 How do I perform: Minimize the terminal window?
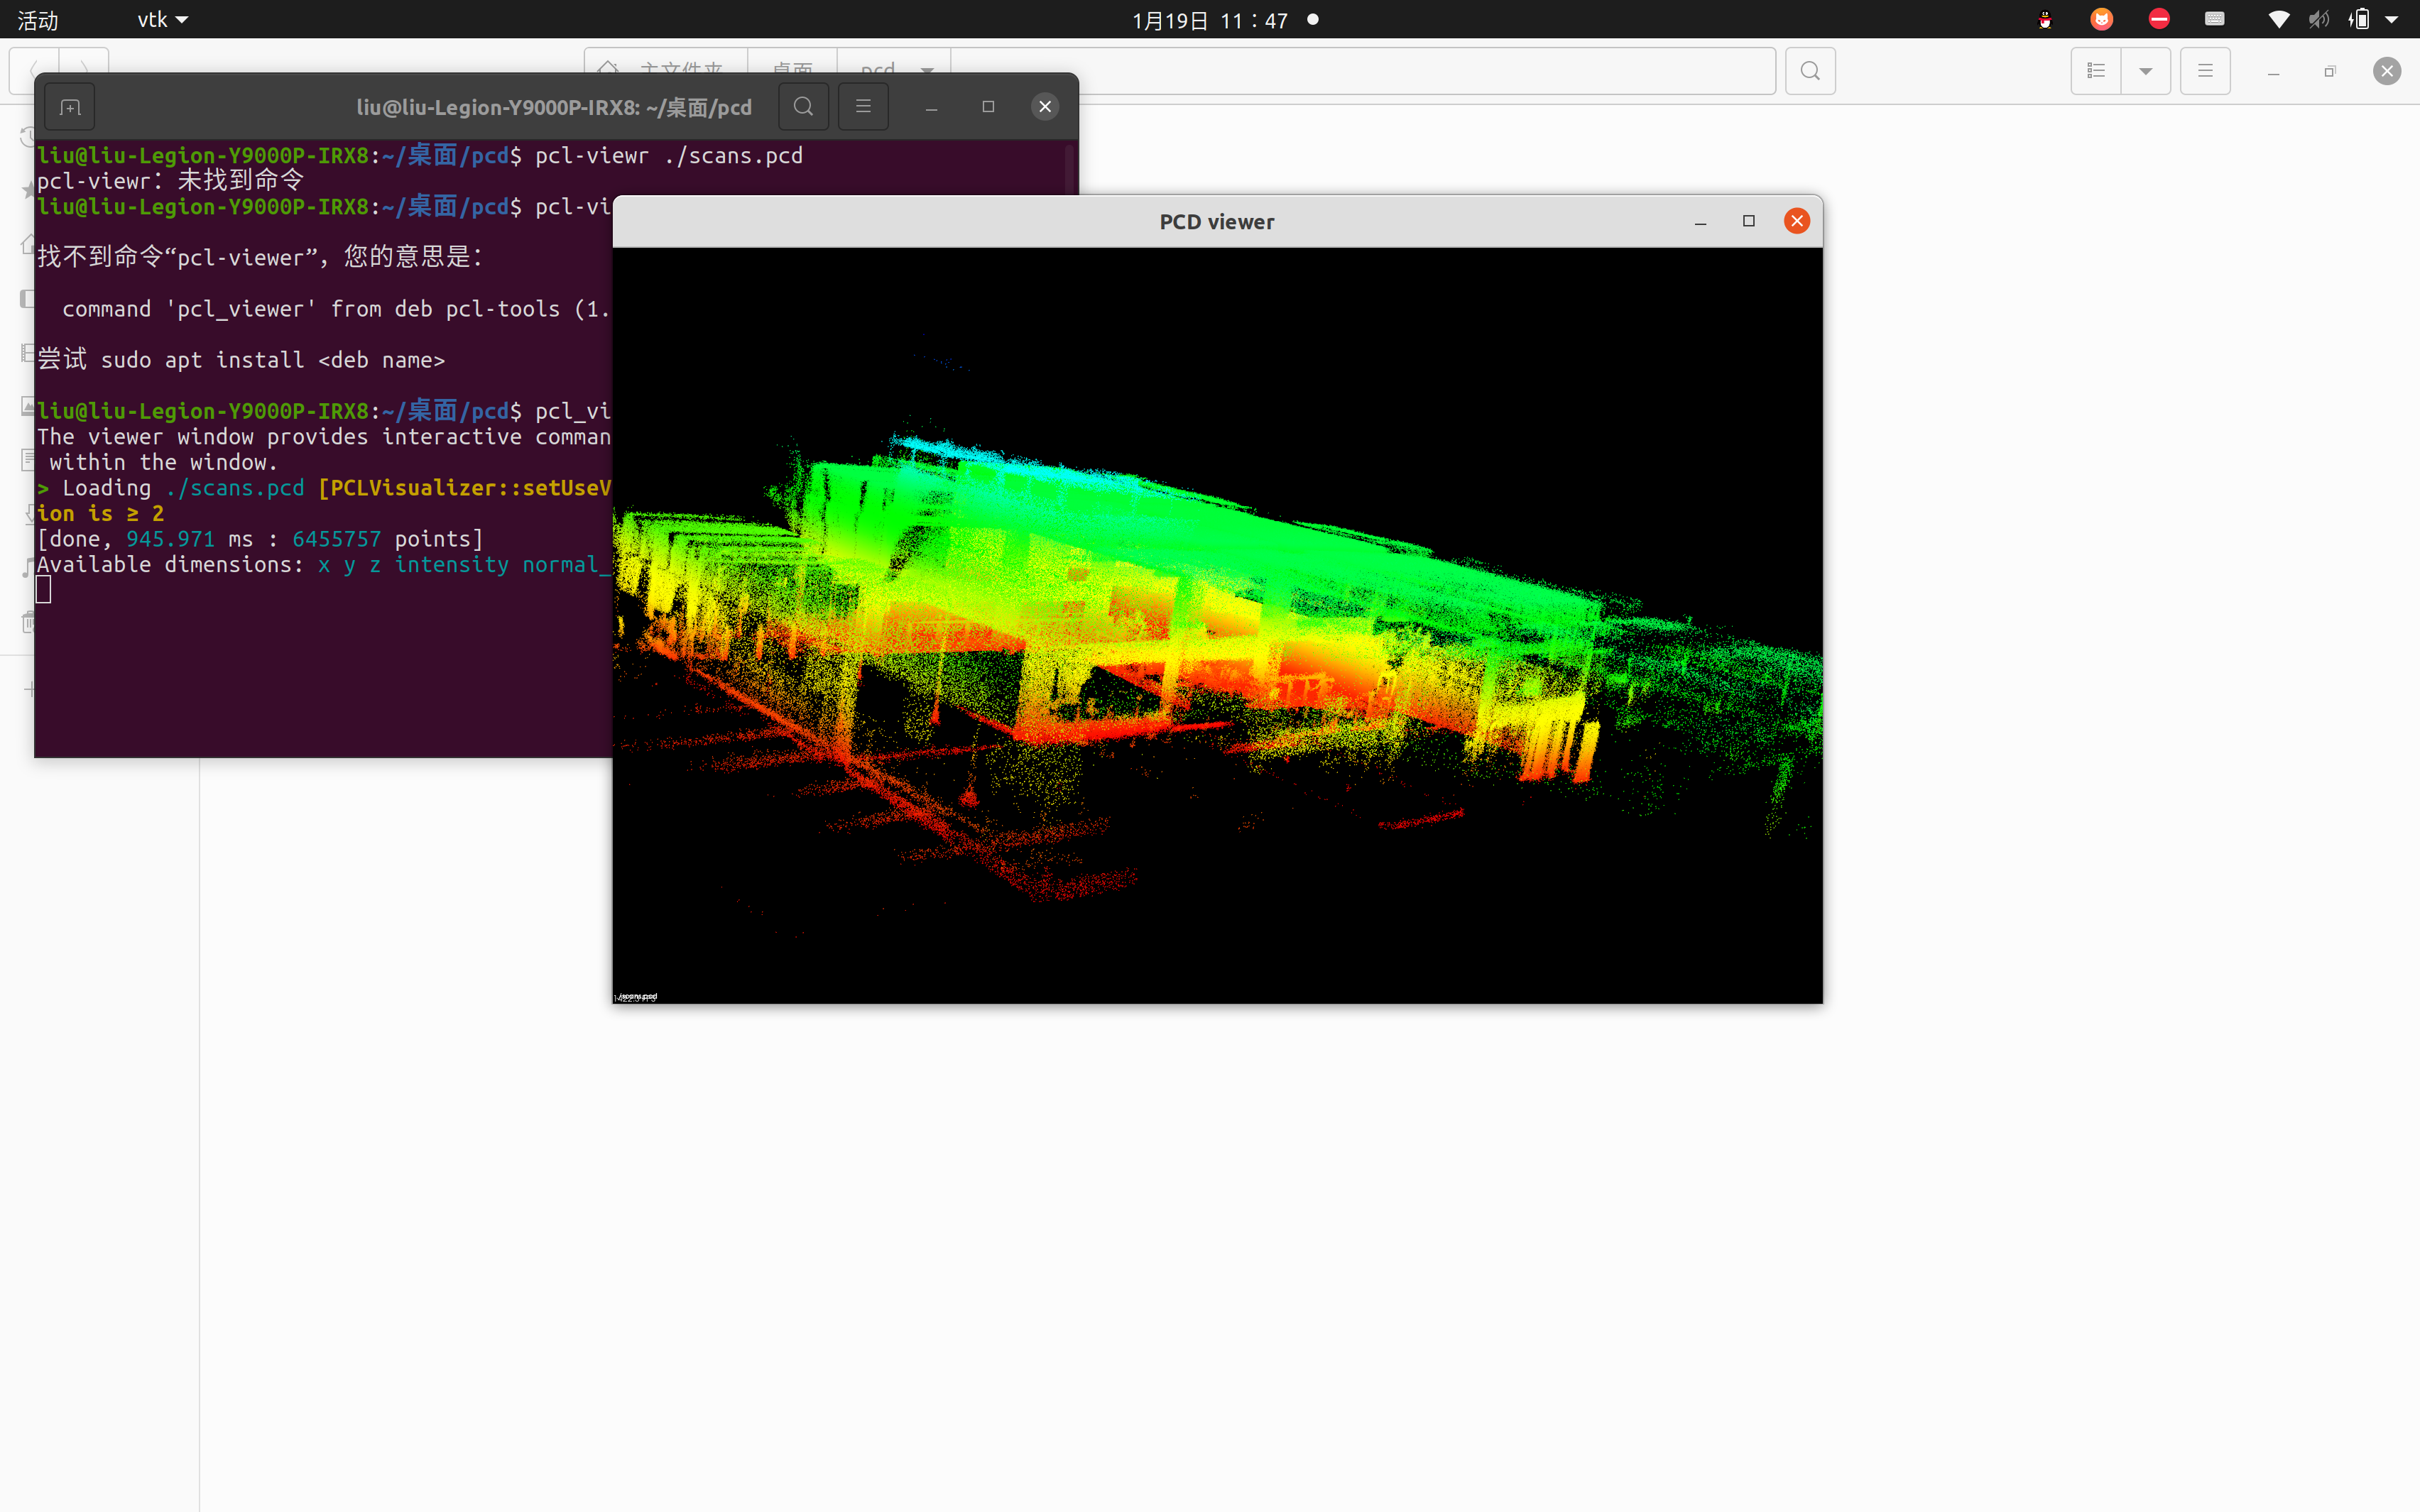(x=931, y=107)
